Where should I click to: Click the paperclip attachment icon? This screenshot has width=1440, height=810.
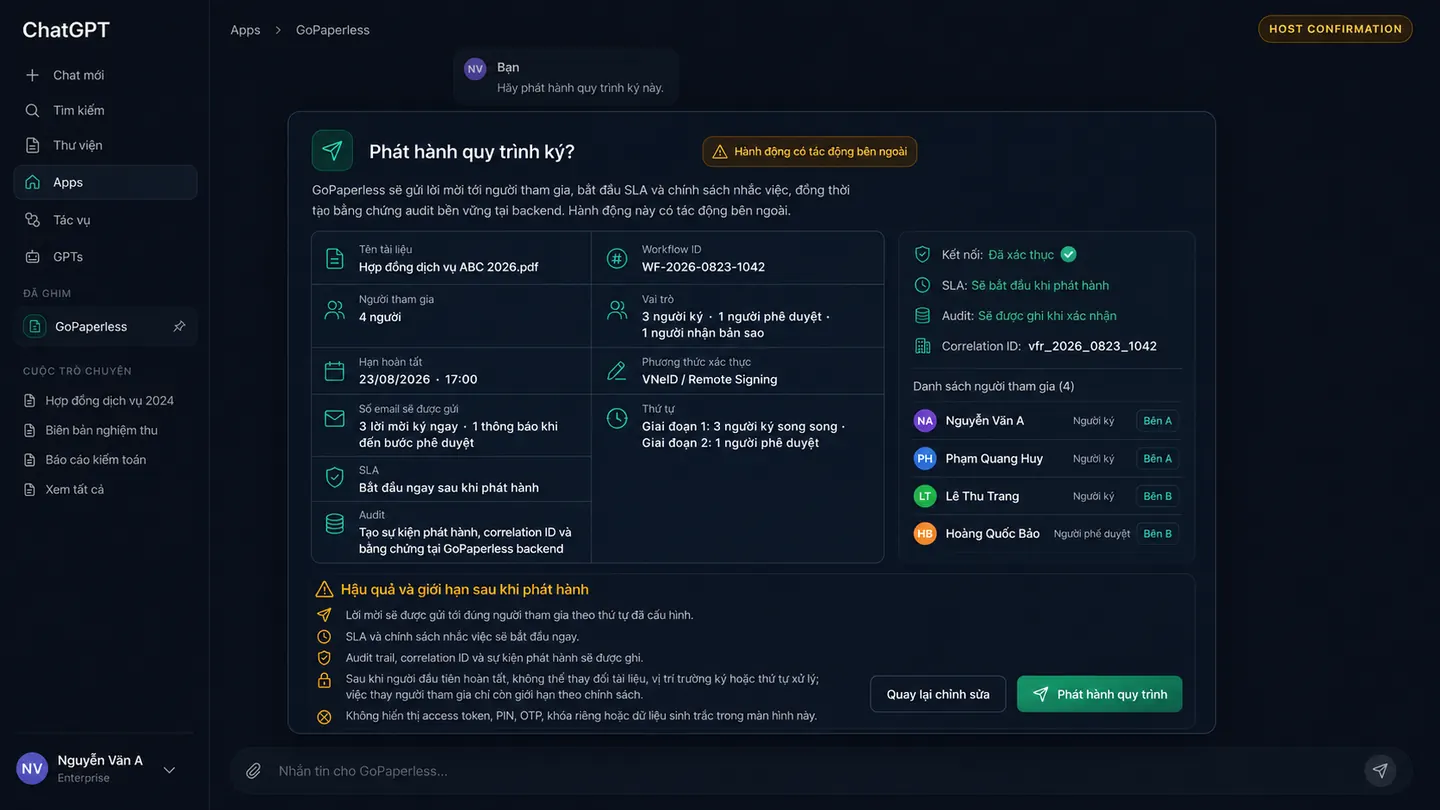coord(254,771)
